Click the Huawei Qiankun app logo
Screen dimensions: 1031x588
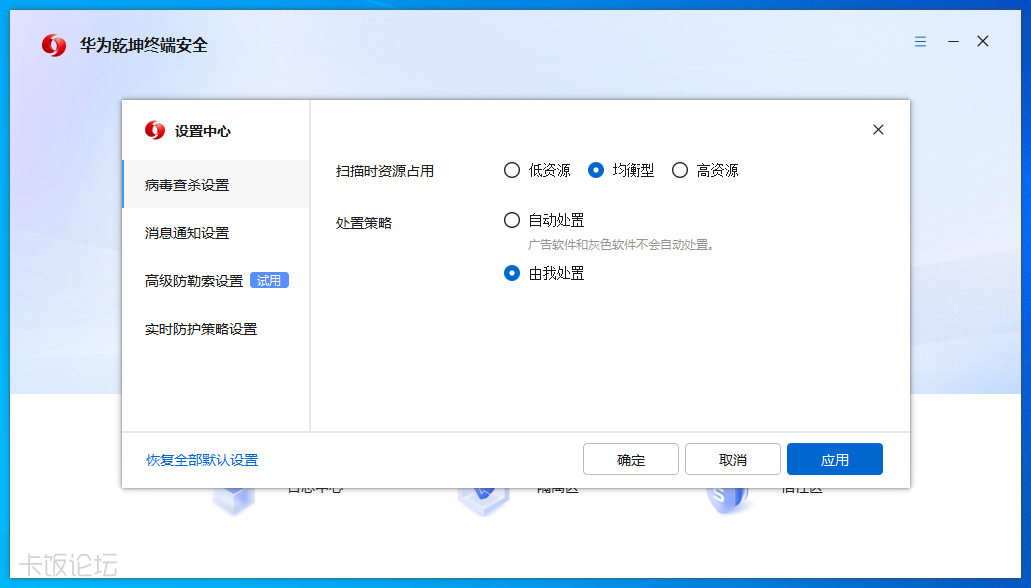point(54,45)
